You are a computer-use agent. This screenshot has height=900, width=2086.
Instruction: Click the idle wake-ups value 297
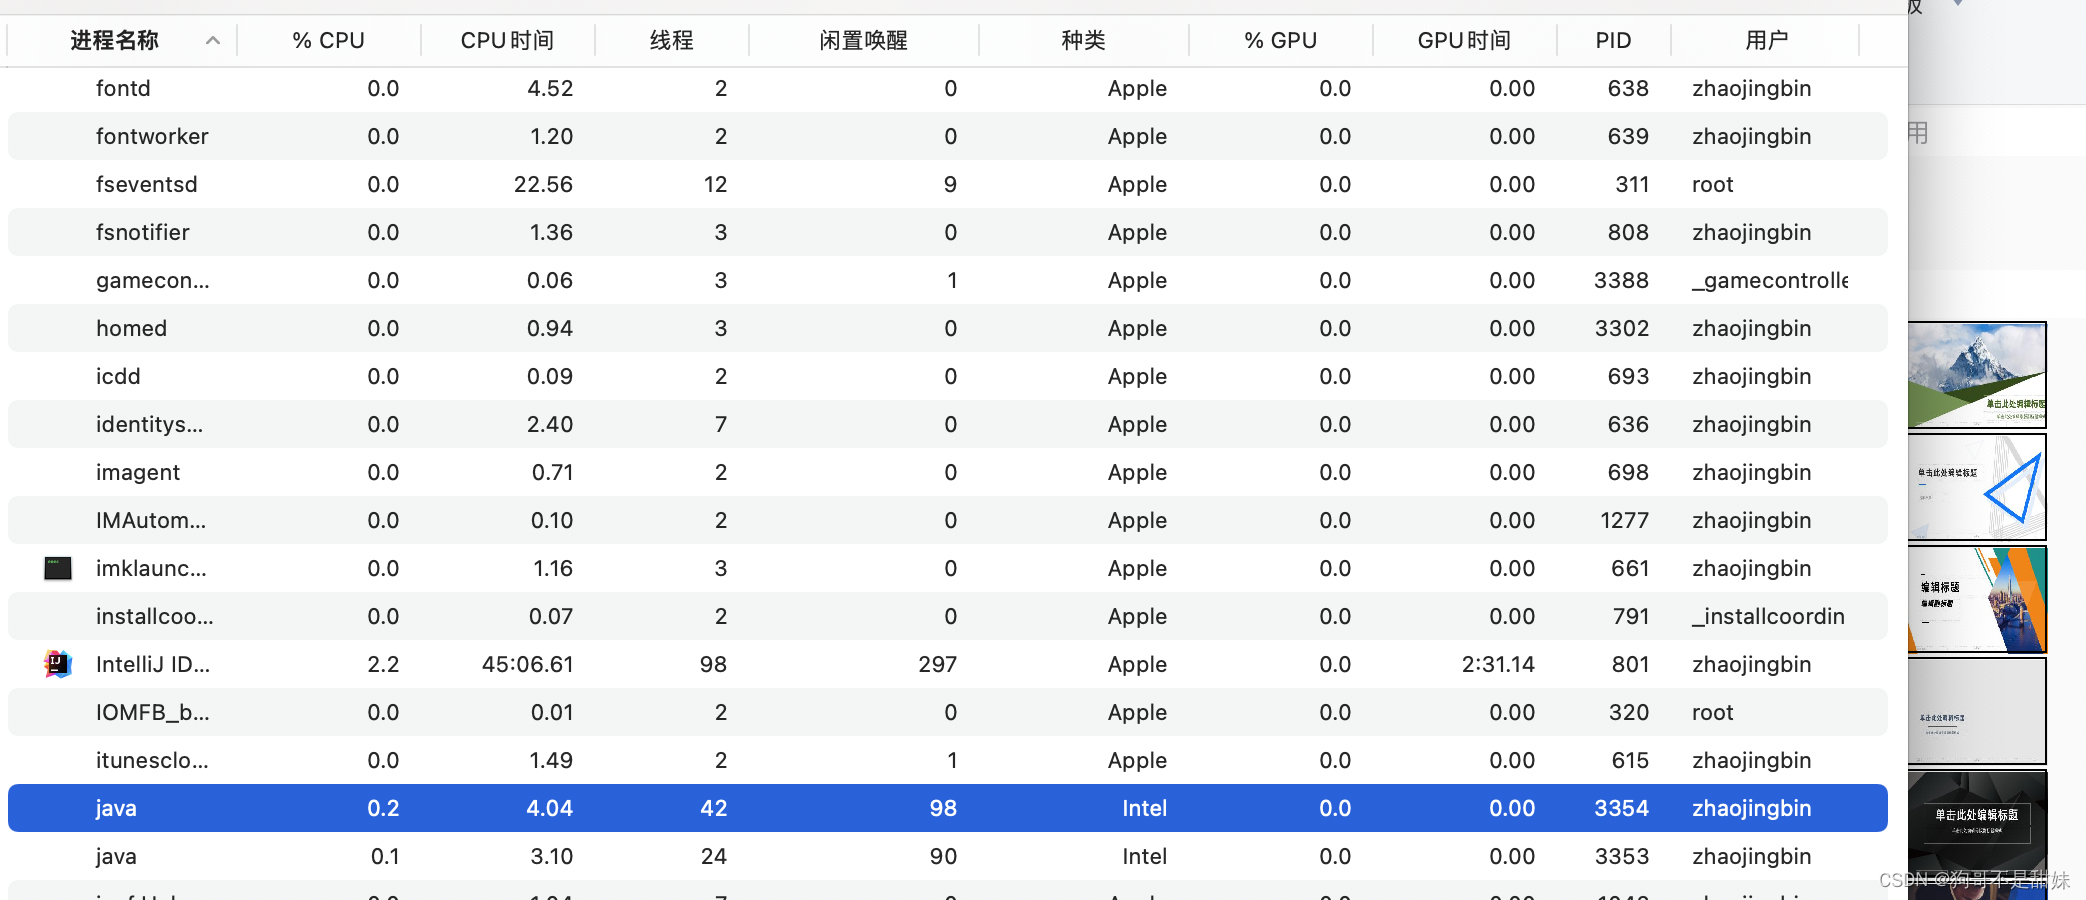[938, 664]
